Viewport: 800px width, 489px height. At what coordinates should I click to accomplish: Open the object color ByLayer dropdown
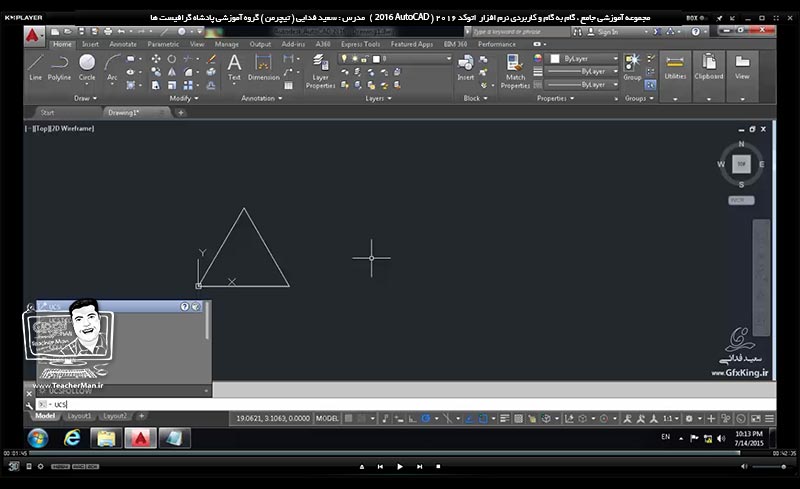click(583, 59)
